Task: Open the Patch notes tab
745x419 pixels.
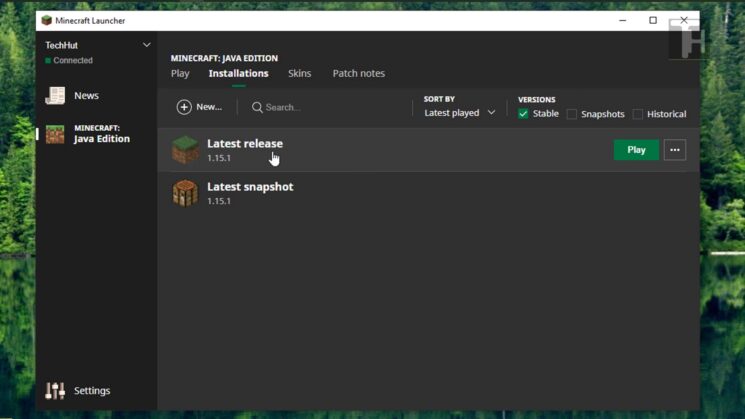Action: coord(359,74)
